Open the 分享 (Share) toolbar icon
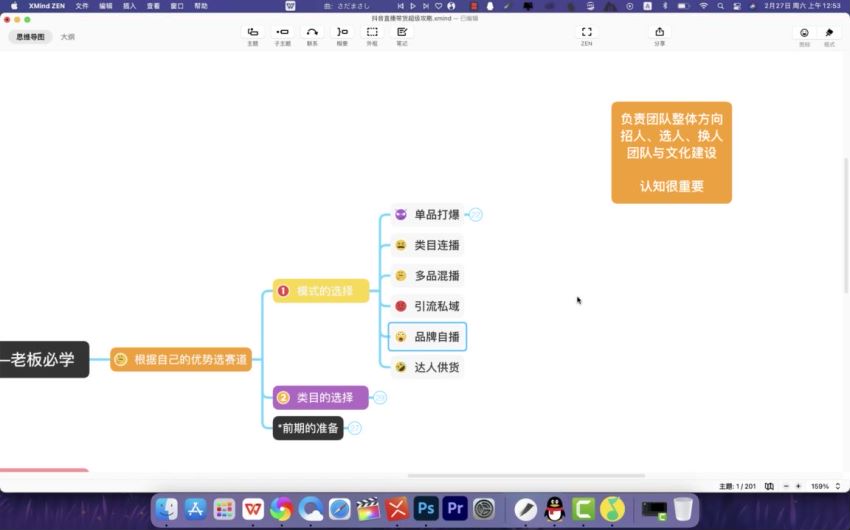850x530 pixels. pyautogui.click(x=659, y=32)
